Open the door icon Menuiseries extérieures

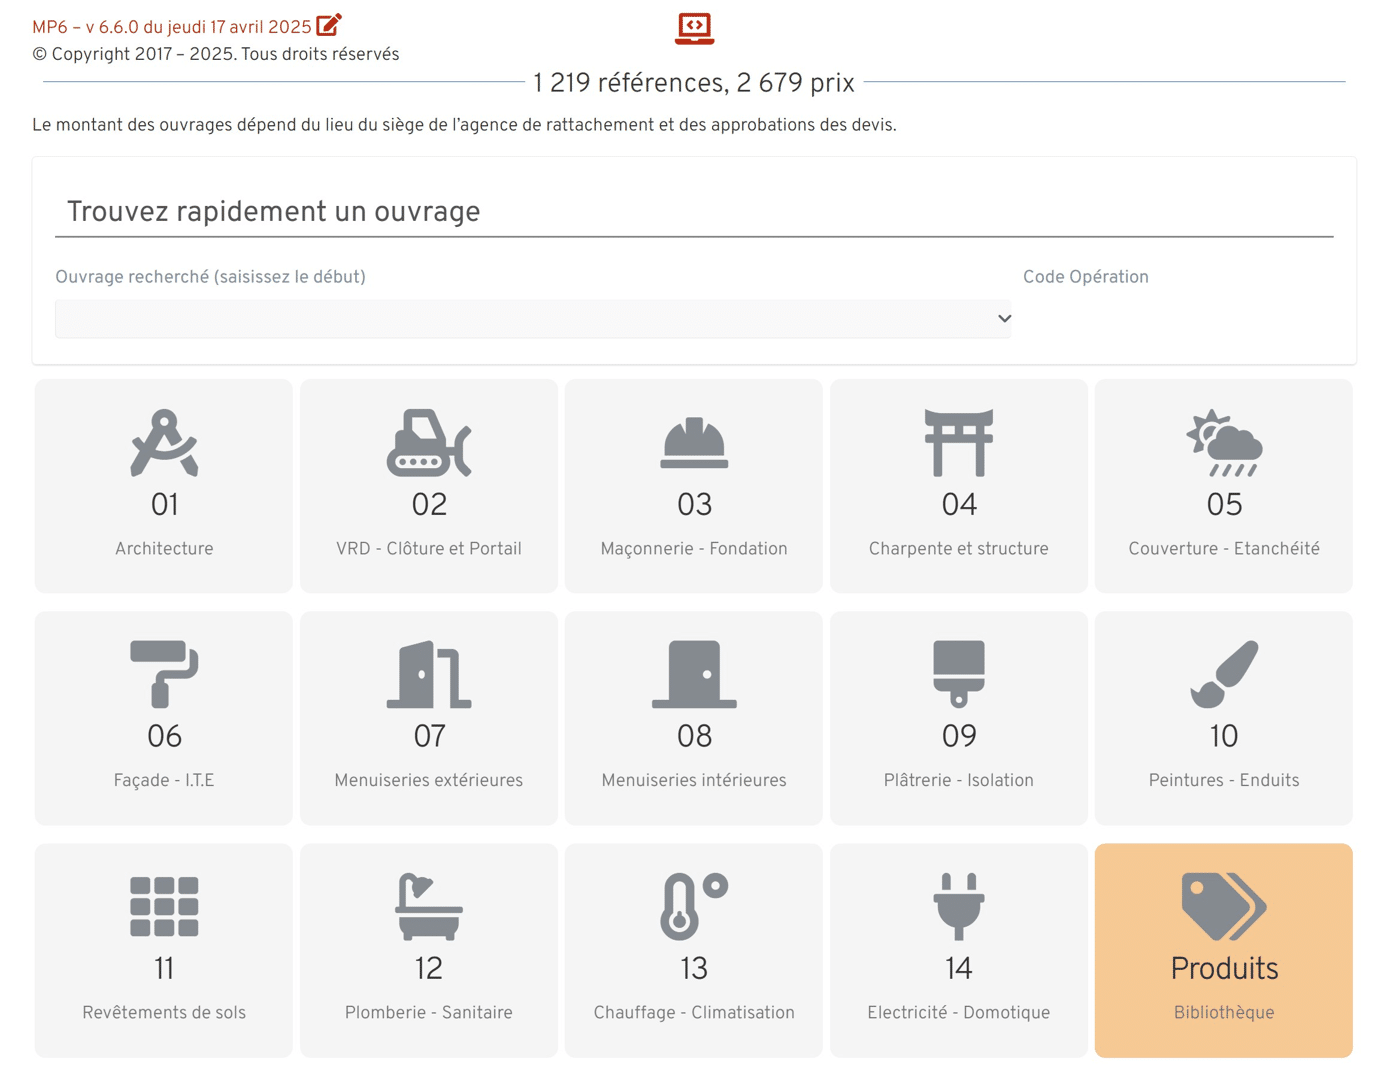[x=428, y=674]
